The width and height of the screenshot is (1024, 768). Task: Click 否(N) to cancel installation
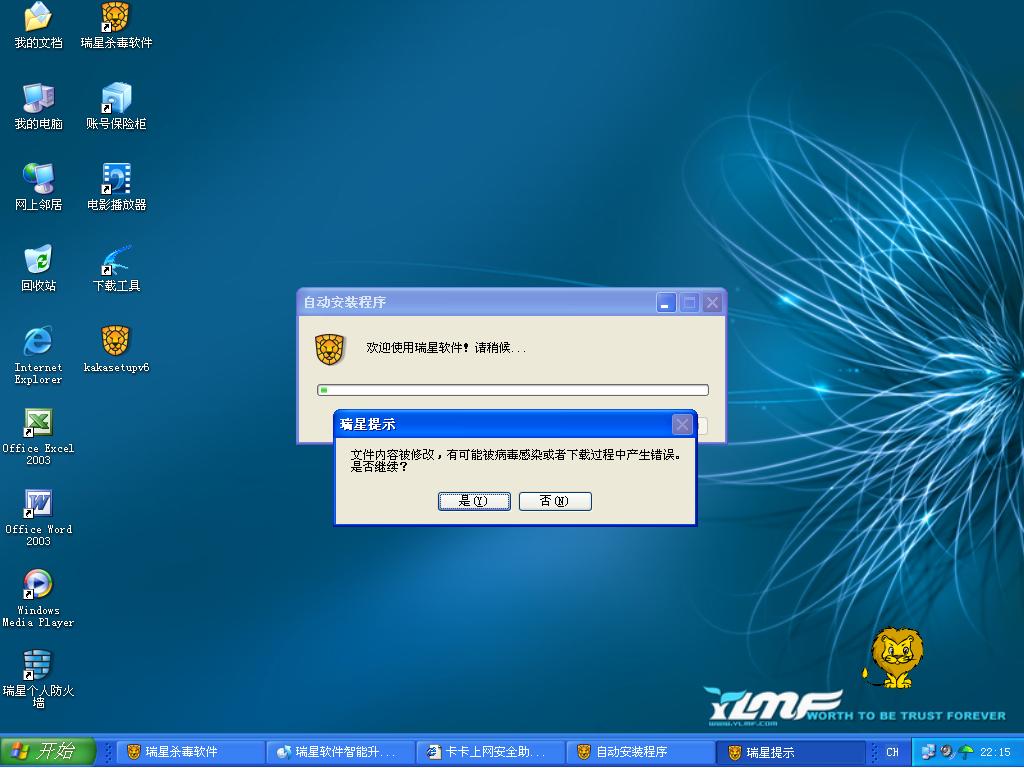(x=555, y=501)
